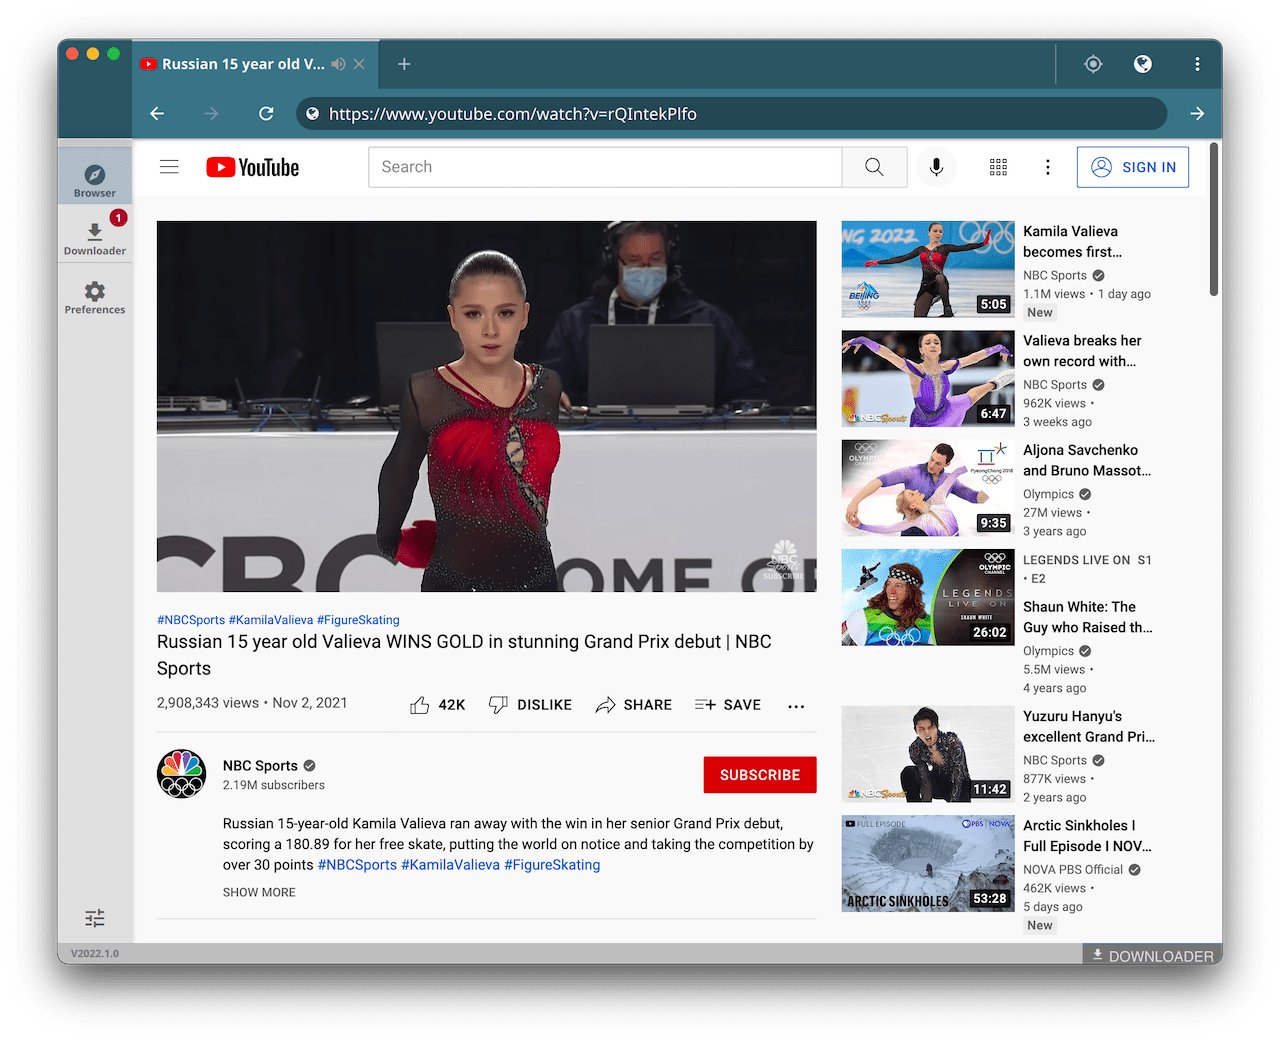The width and height of the screenshot is (1280, 1040).
Task: Click title 'Kamila Valieva becomes first…'
Action: pyautogui.click(x=1072, y=242)
